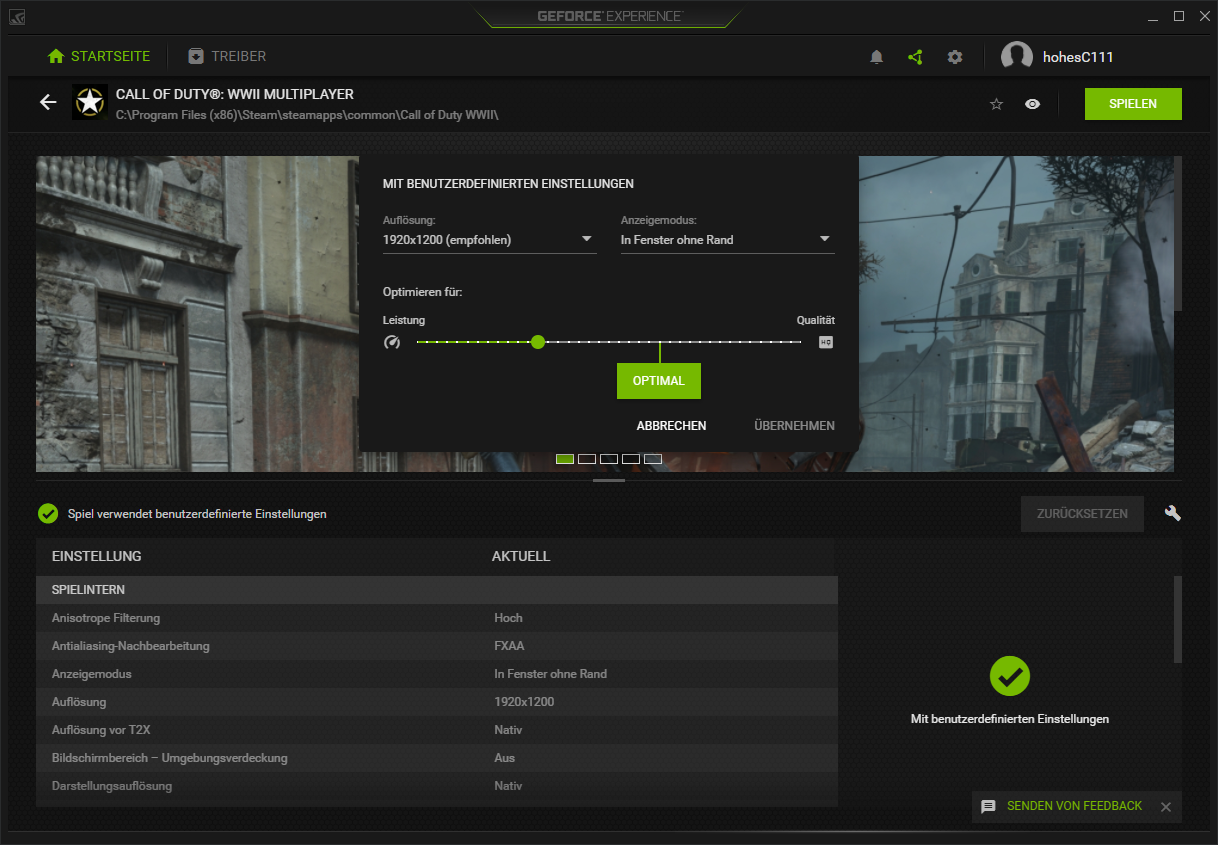Toggle the eye visibility icon

click(x=1033, y=104)
